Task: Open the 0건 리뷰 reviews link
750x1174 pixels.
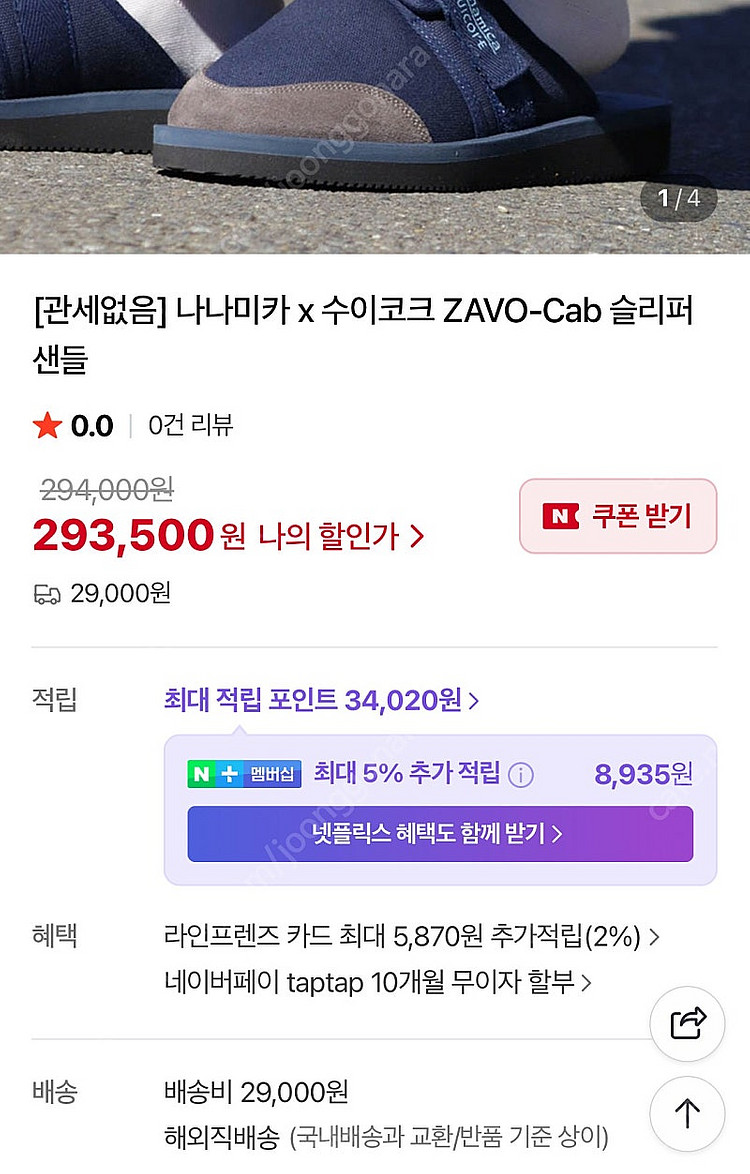Action: click(190, 426)
